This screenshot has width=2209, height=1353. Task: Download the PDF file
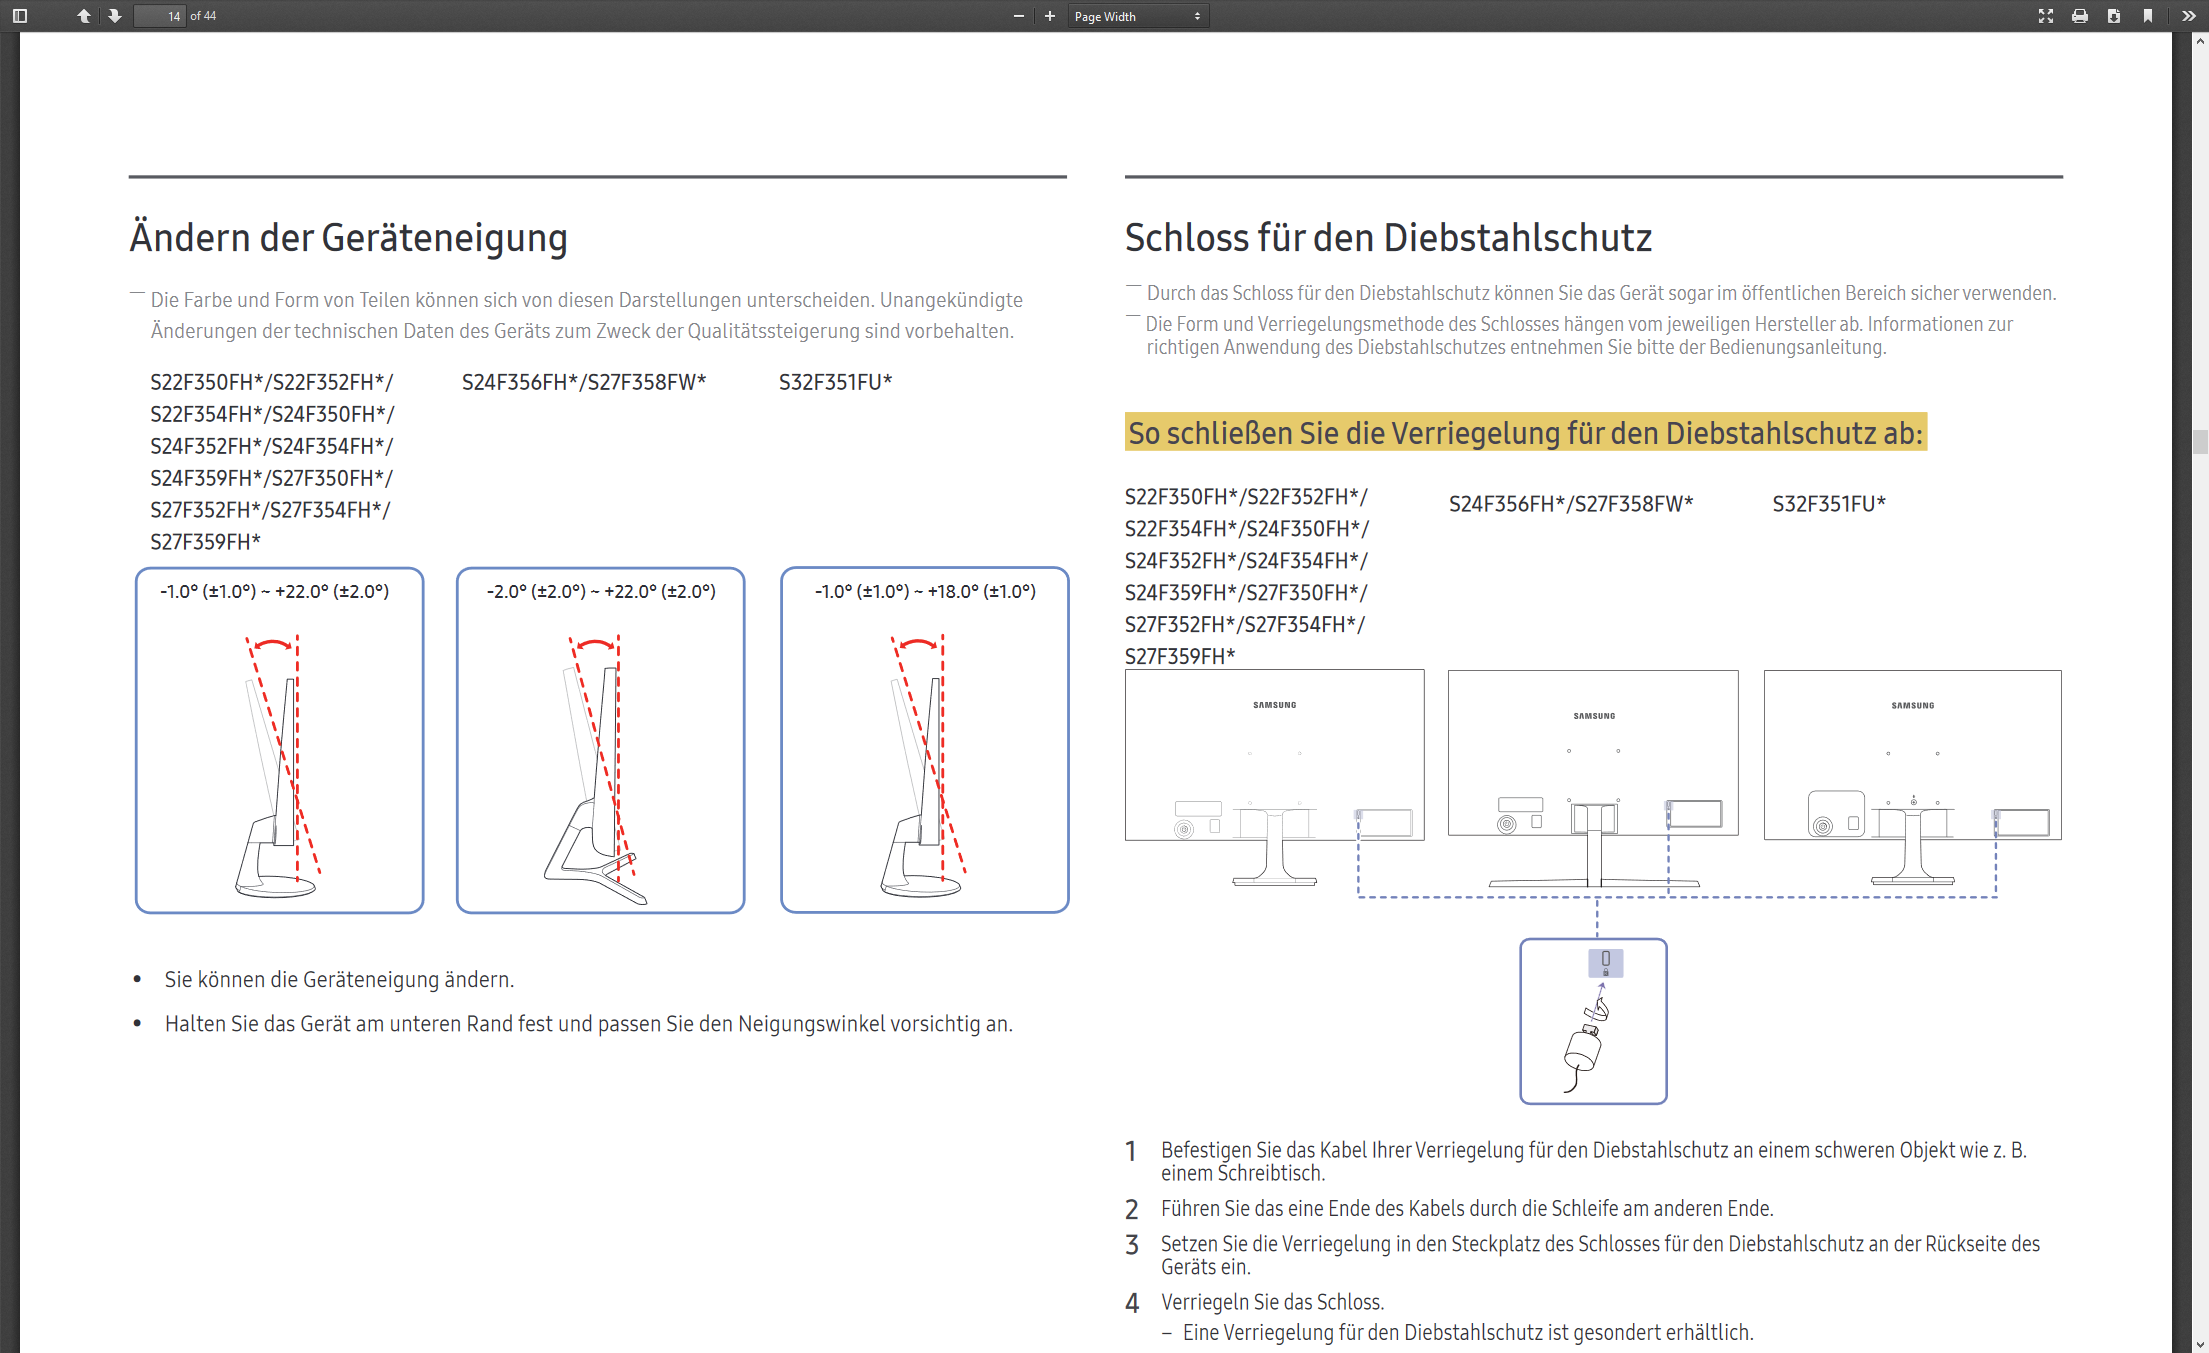[x=2114, y=16]
